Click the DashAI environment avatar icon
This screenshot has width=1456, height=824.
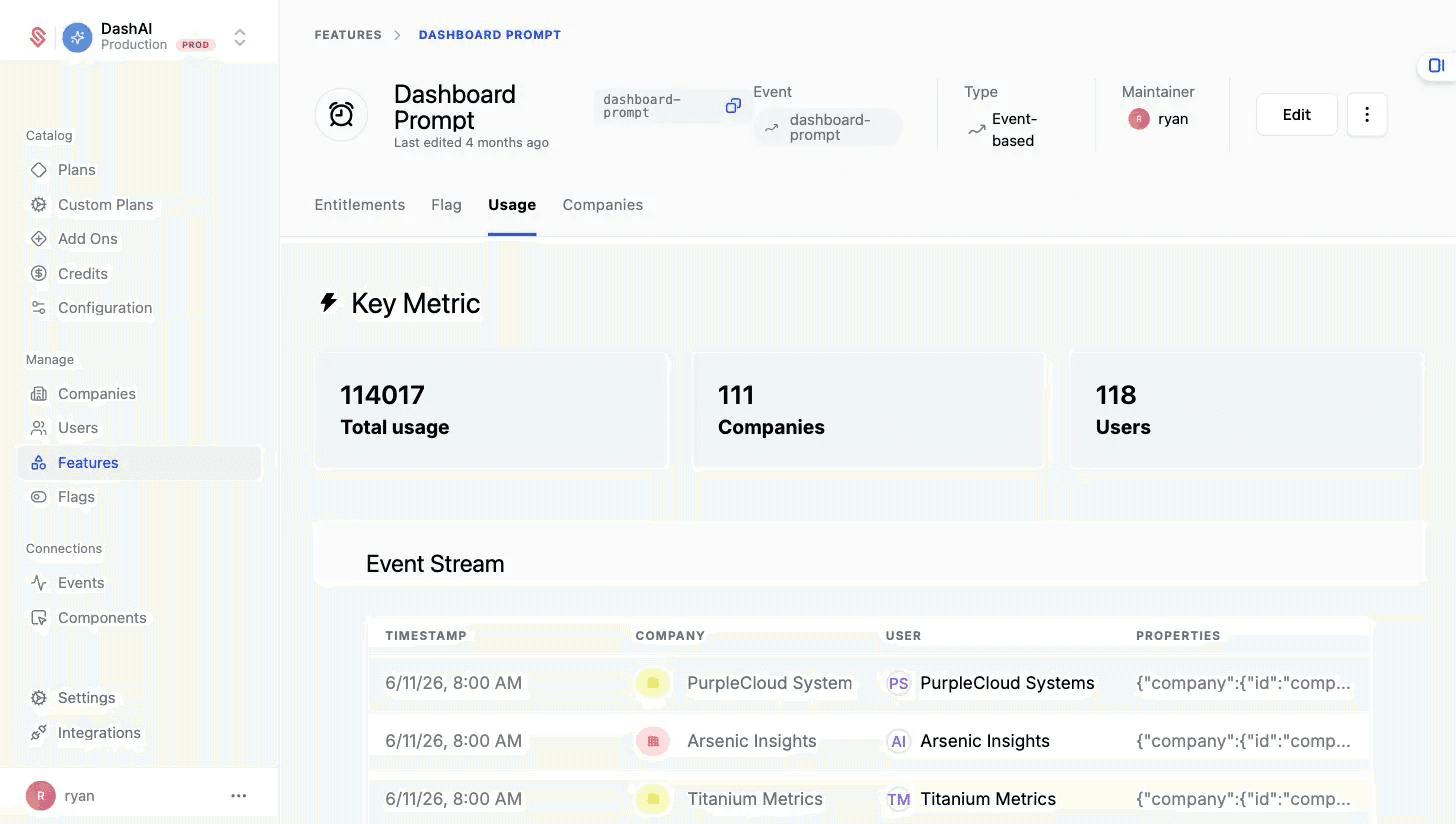coord(77,38)
